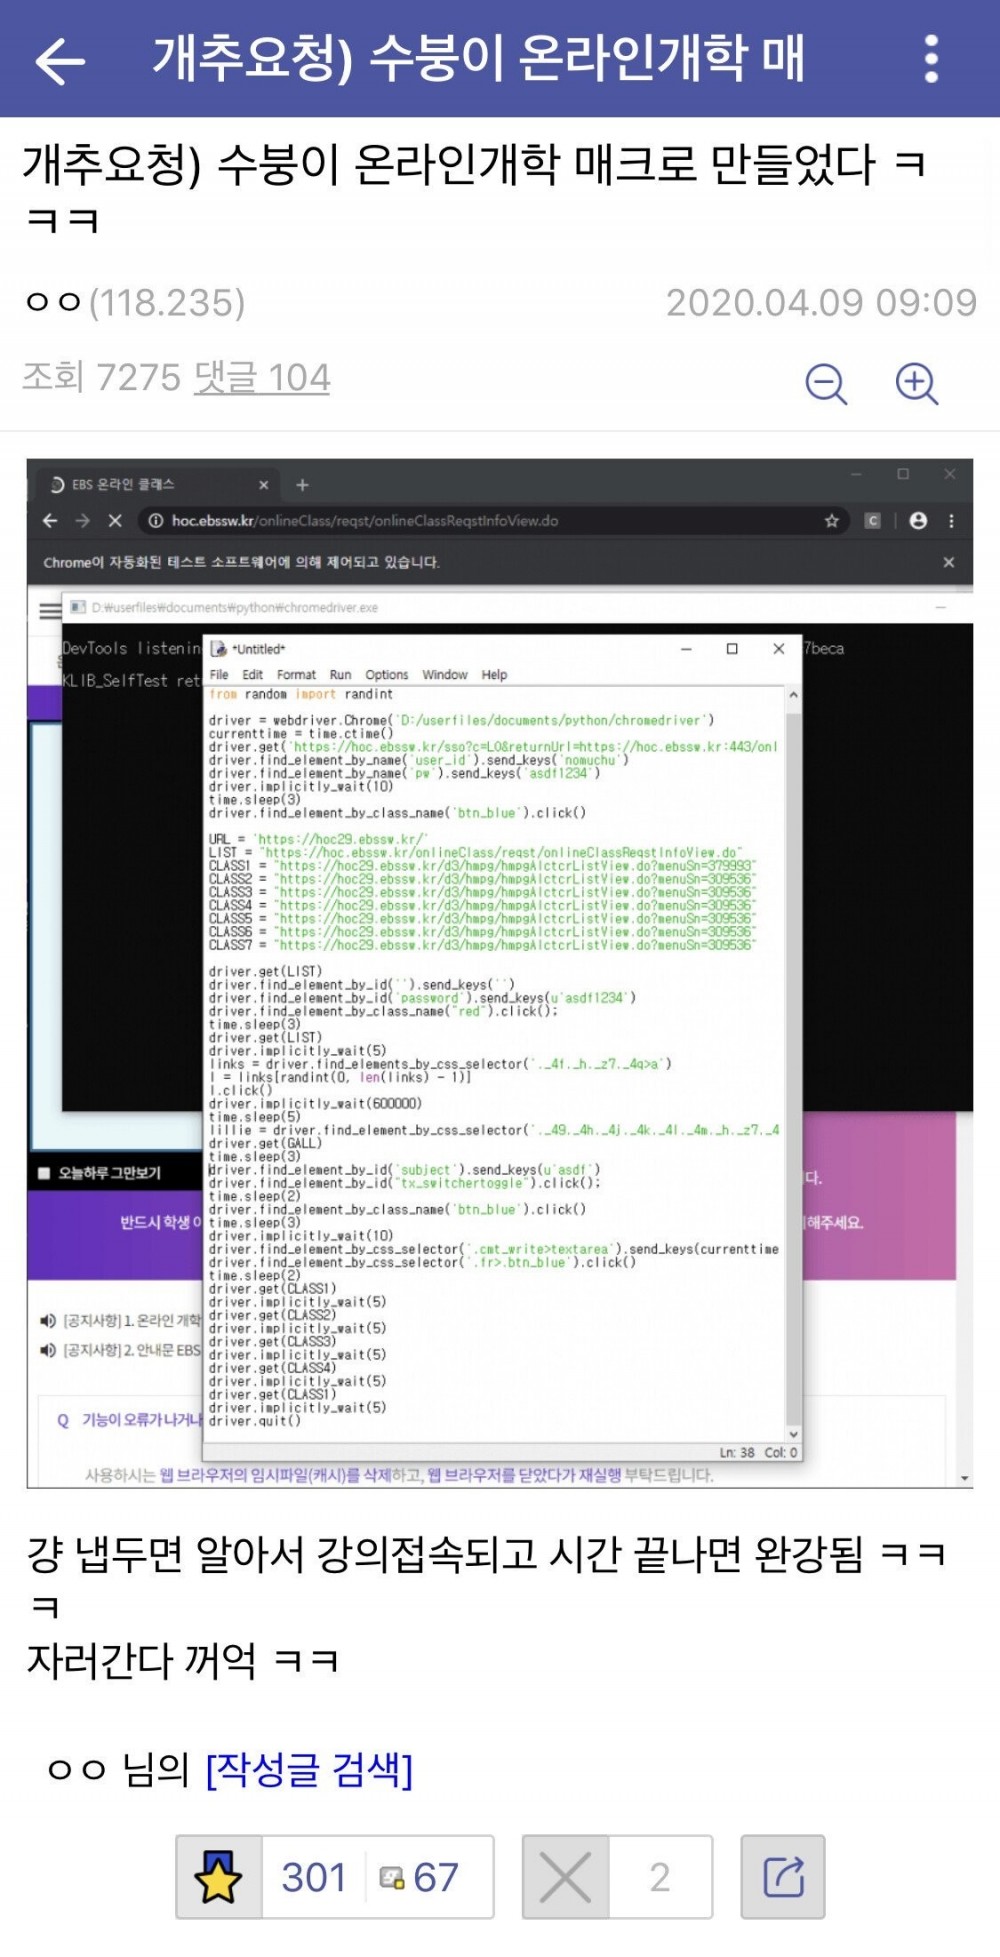Tap the star recommend icon

(x=218, y=1877)
